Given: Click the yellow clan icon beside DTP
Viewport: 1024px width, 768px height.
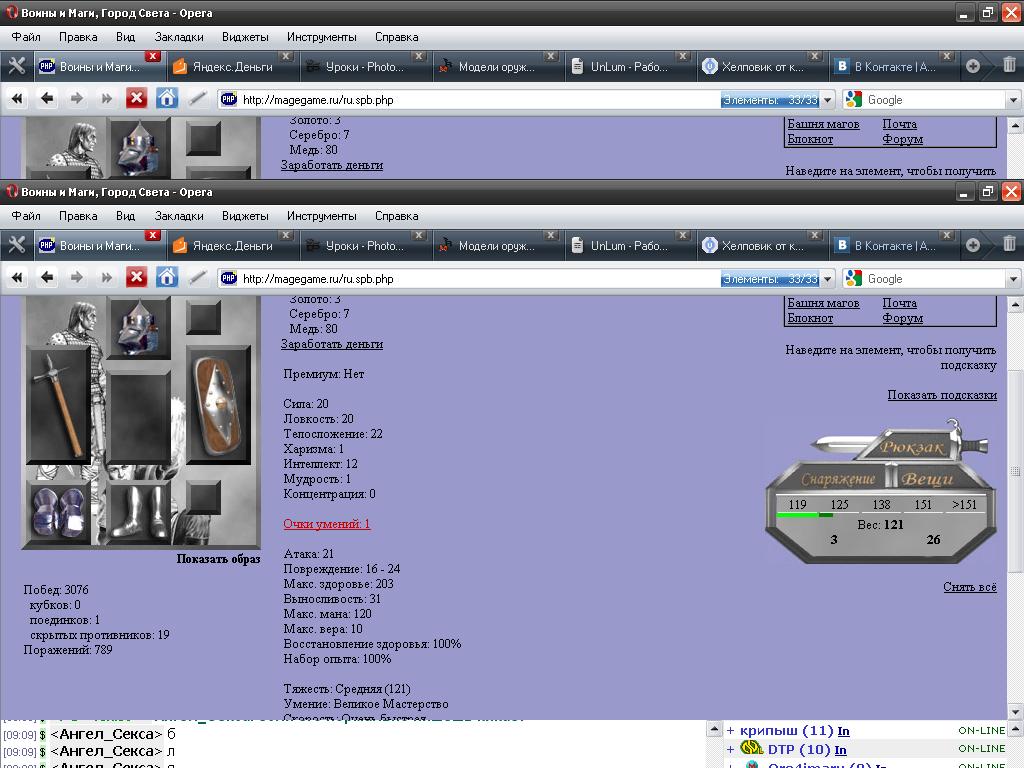Looking at the screenshot, I should [752, 749].
